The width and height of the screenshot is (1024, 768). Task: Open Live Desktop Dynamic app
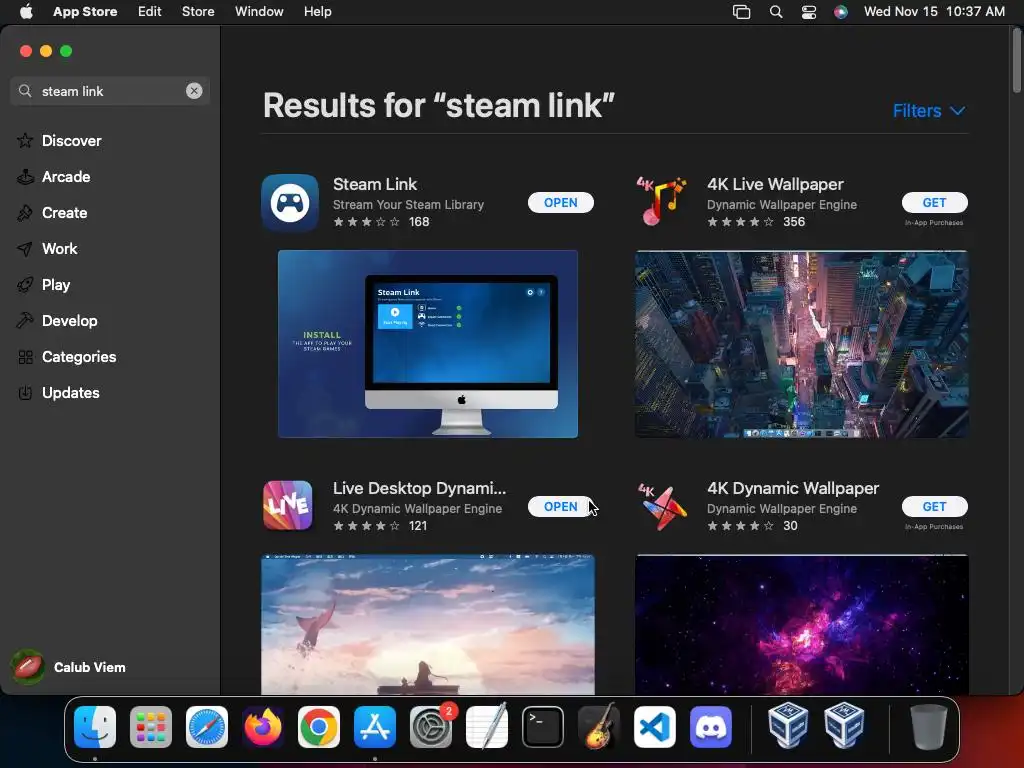point(560,506)
